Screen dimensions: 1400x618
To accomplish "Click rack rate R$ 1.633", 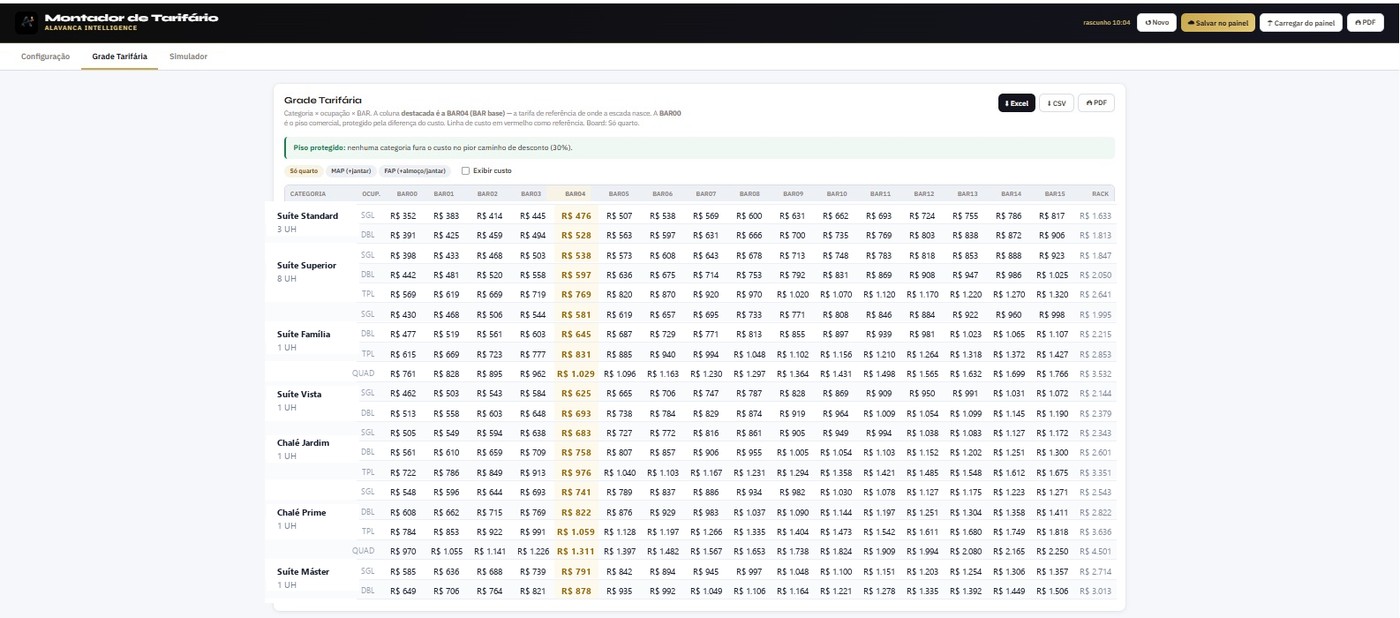I will pos(1096,216).
